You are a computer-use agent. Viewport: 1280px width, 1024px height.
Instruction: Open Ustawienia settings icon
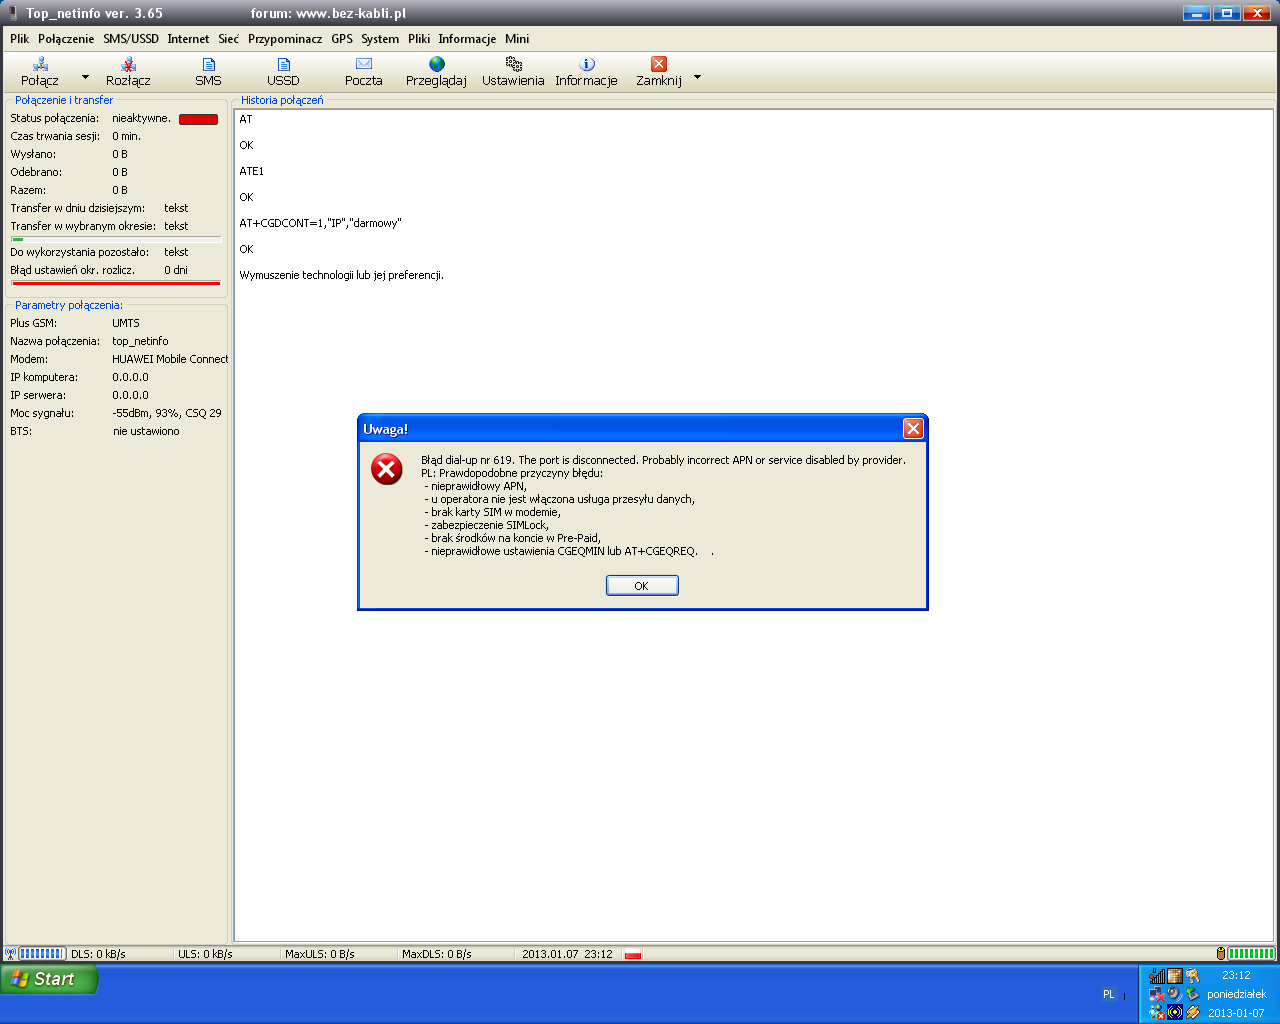(513, 65)
